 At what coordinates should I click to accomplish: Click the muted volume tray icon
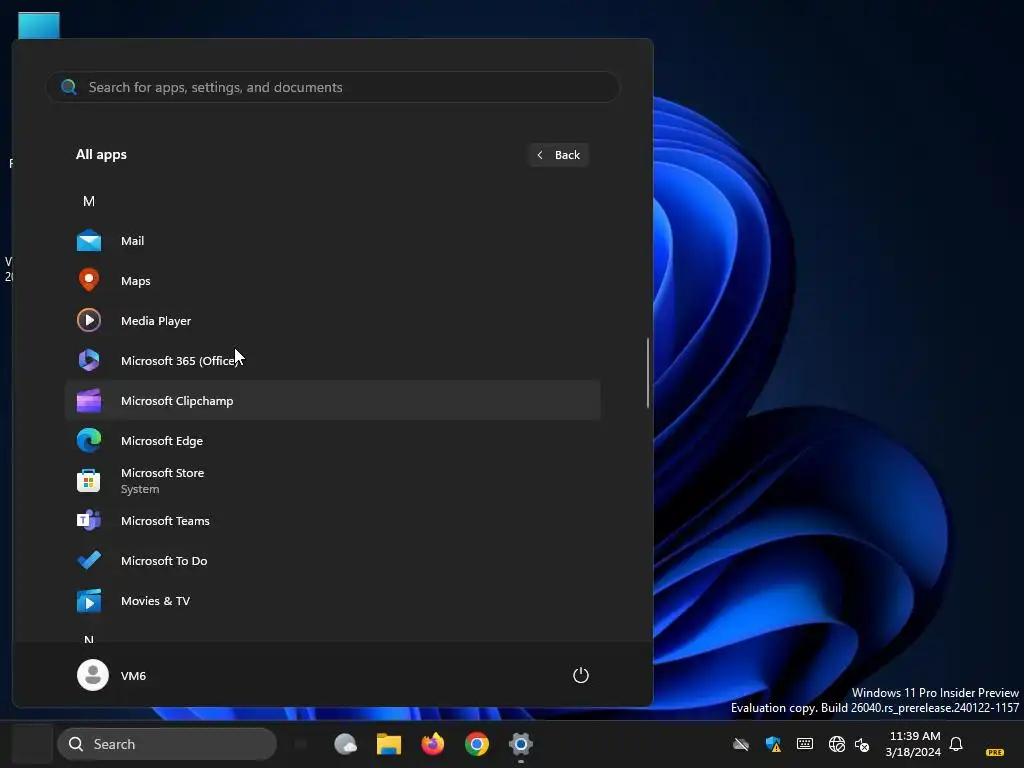[x=862, y=744]
